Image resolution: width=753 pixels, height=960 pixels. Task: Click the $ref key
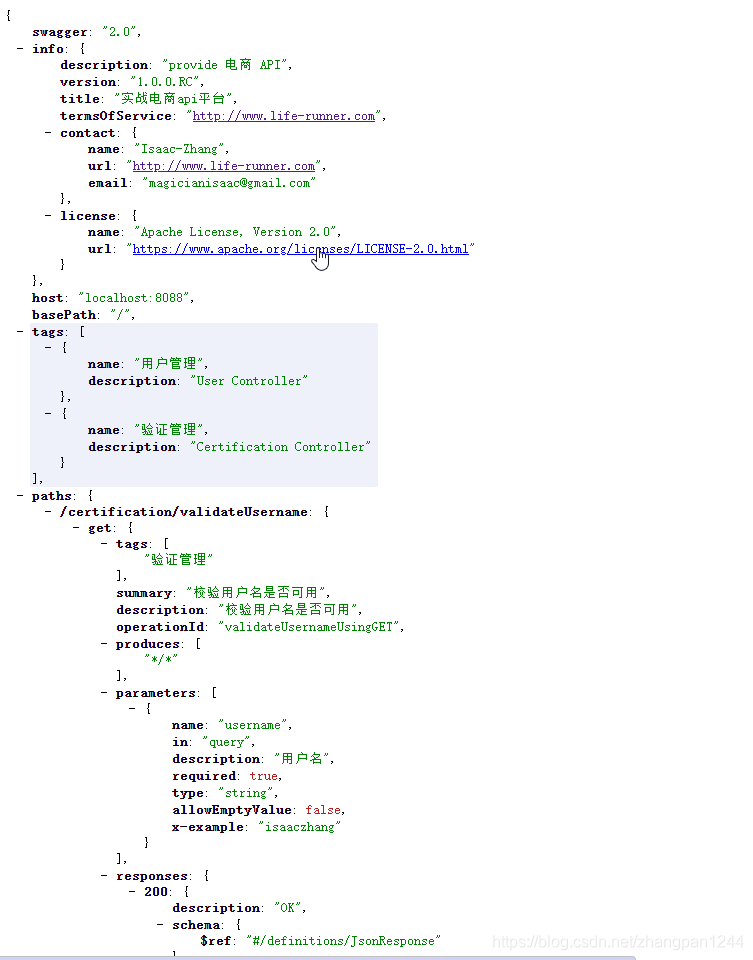(x=215, y=941)
